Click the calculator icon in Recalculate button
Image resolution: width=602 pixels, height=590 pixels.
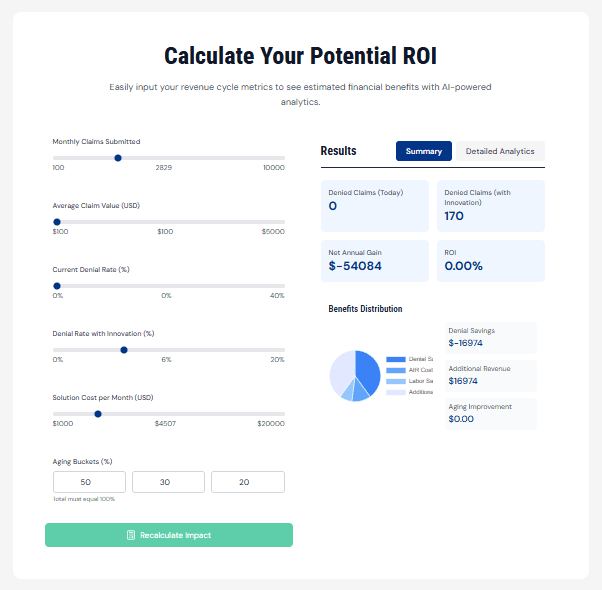click(x=131, y=535)
